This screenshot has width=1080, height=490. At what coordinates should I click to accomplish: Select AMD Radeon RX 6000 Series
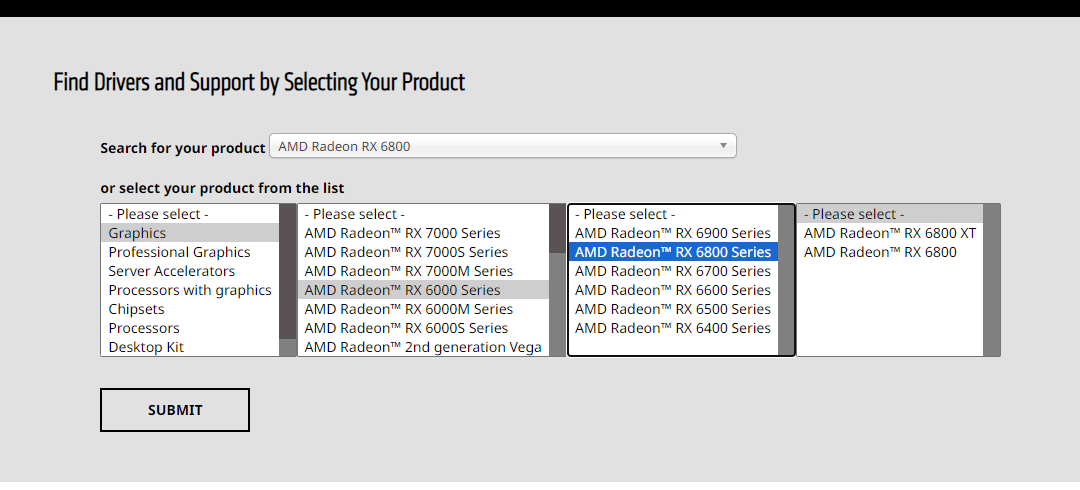[x=402, y=290]
